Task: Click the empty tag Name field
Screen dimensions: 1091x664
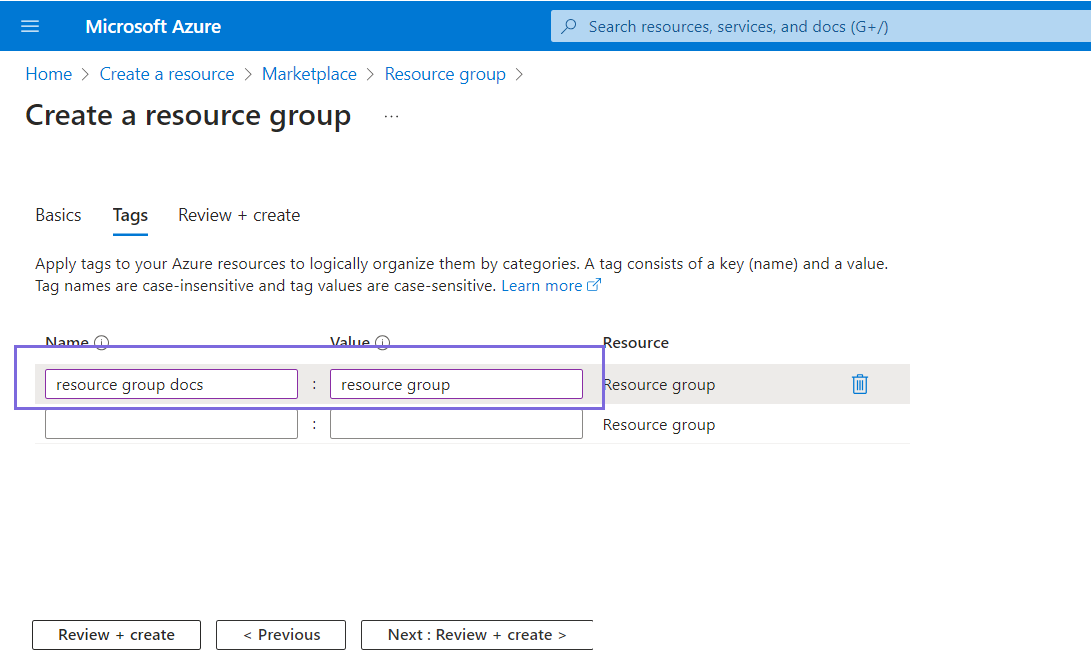Action: pos(171,425)
